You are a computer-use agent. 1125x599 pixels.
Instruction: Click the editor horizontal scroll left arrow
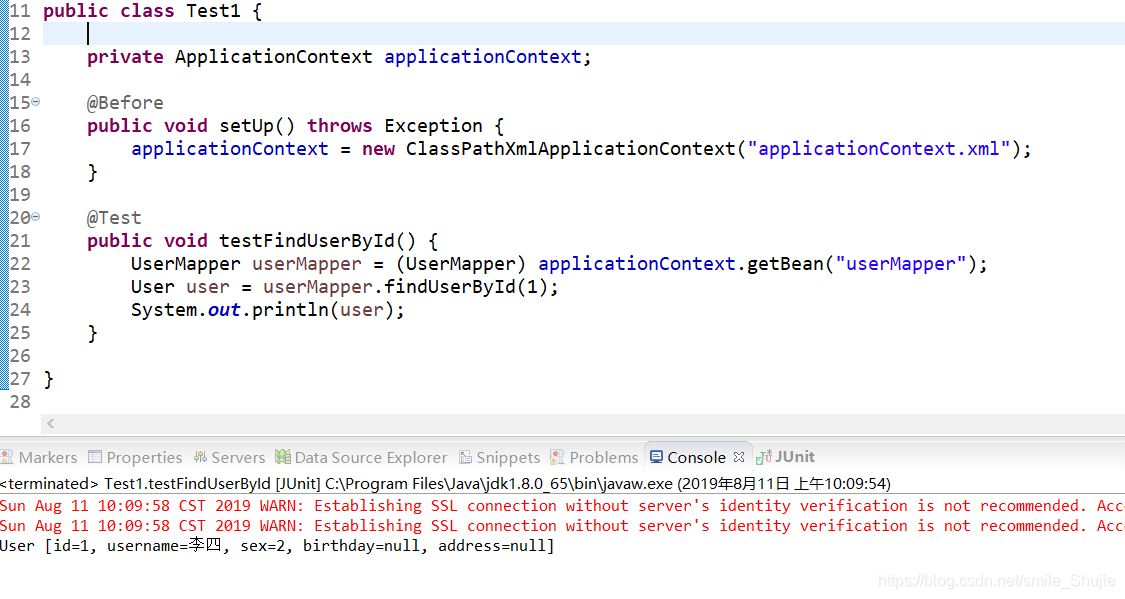(x=50, y=424)
